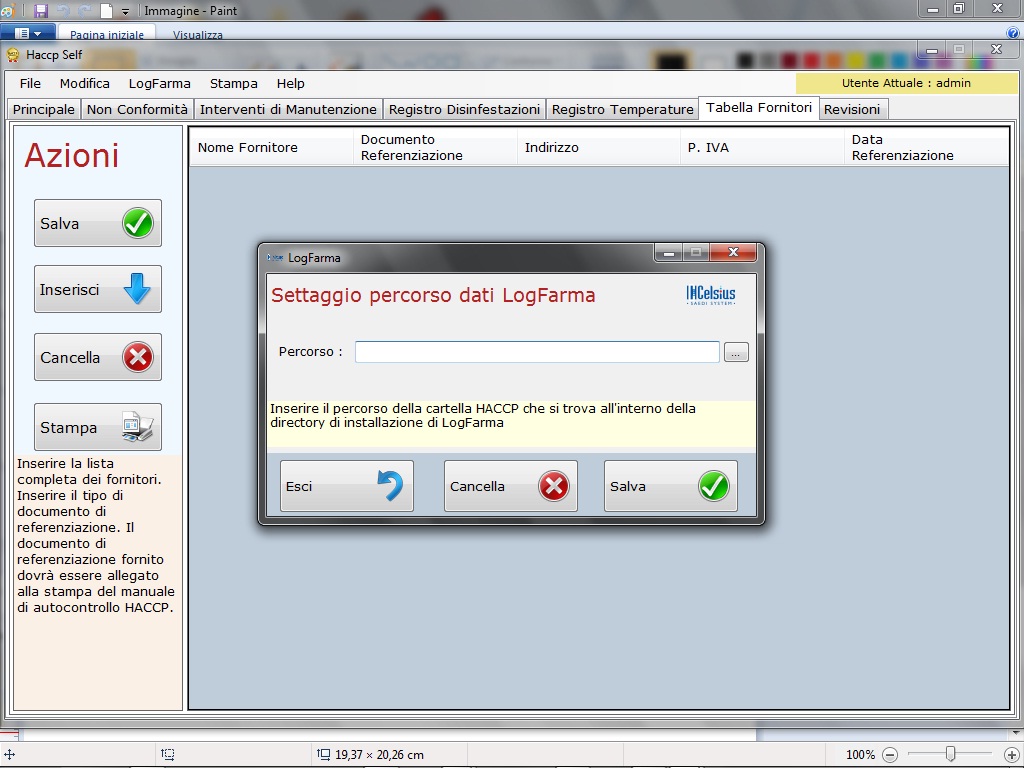Open the Paint application menu dropdown
Image resolution: width=1024 pixels, height=768 pixels.
tap(27, 33)
